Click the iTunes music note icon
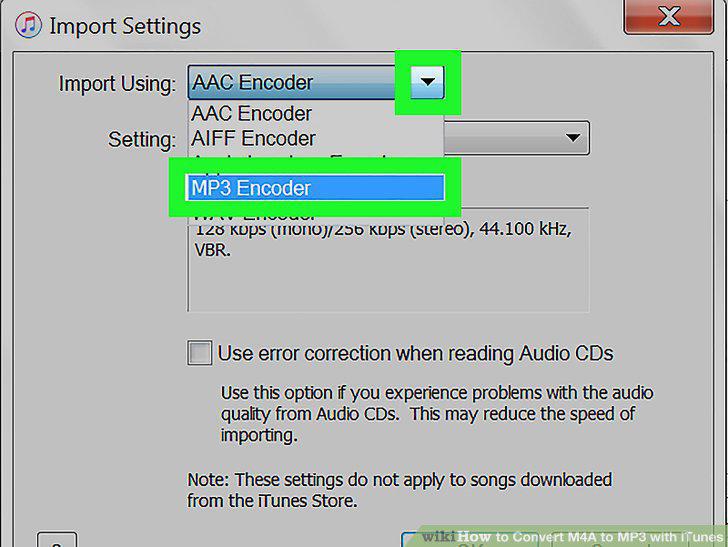728x547 pixels. [28, 24]
